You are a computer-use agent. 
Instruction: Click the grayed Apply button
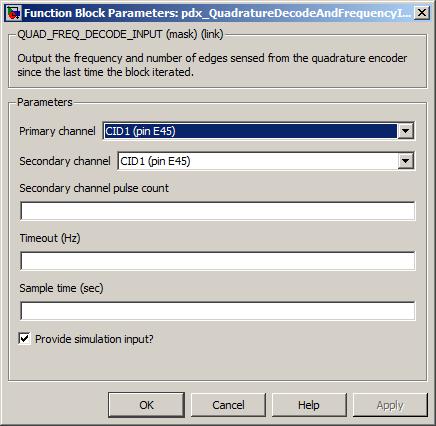coord(390,405)
